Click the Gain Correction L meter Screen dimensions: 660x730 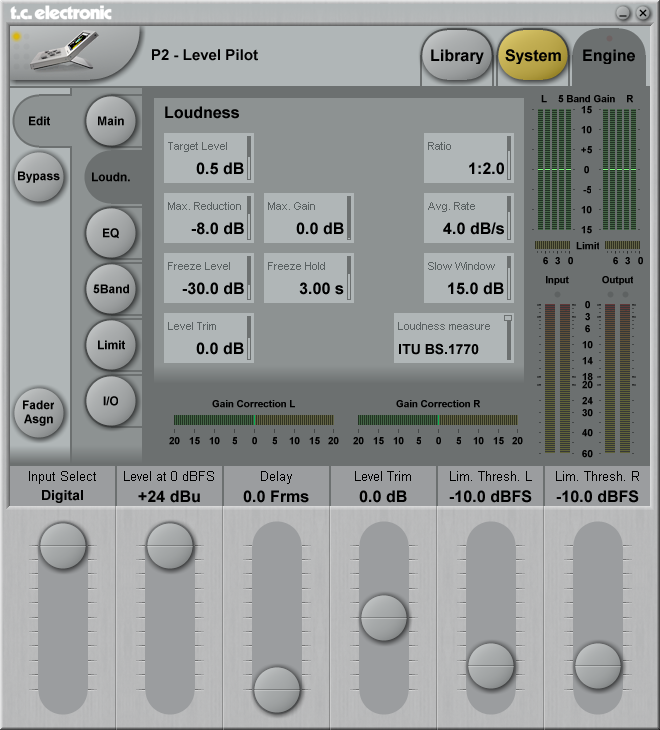point(254,420)
